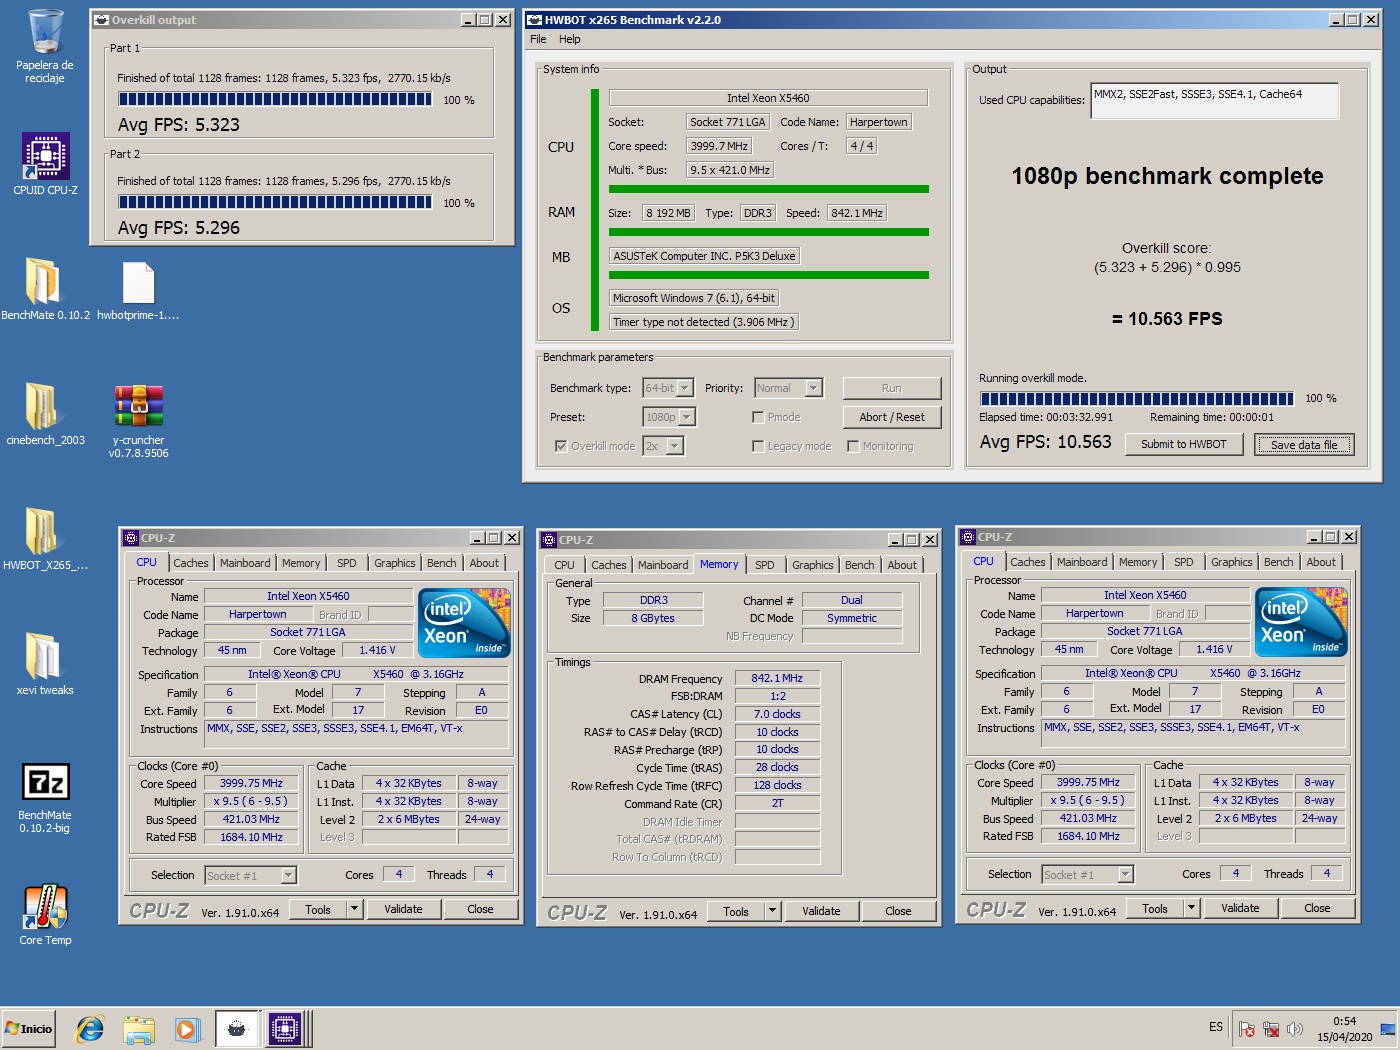Click the Overkill output title bar icon
The width and height of the screenshot is (1400, 1050).
click(101, 20)
